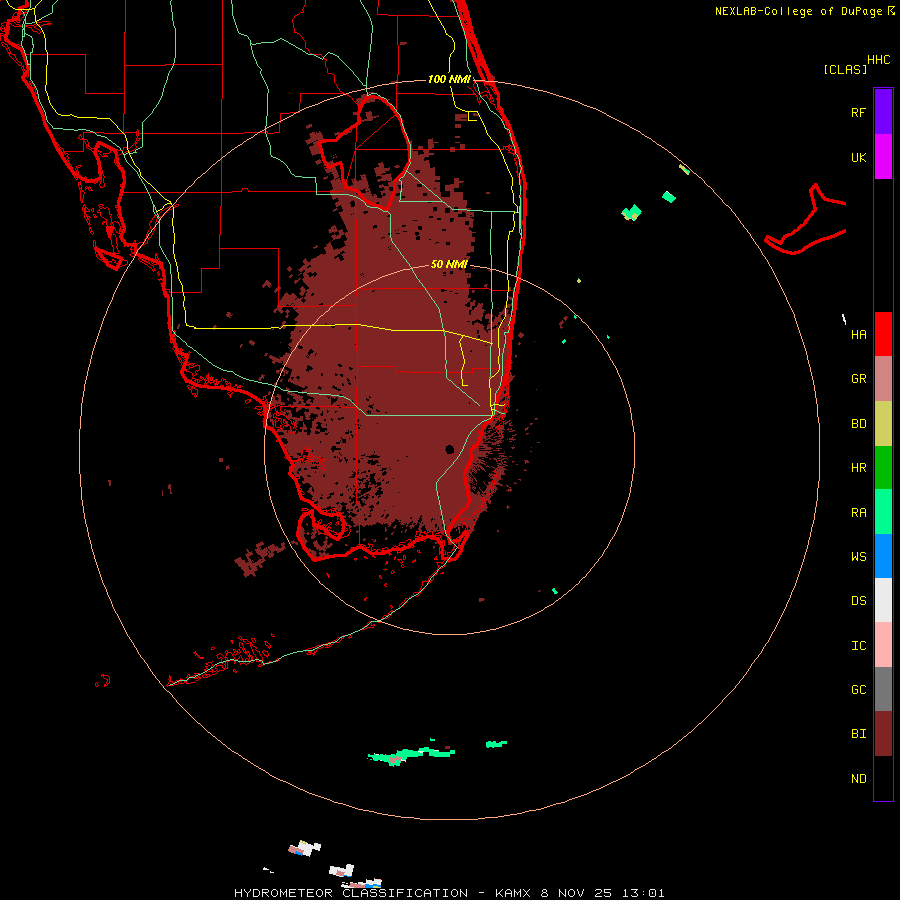Screen dimensions: 900x900
Task: Click the magenta UK legend color block
Action: click(x=883, y=156)
